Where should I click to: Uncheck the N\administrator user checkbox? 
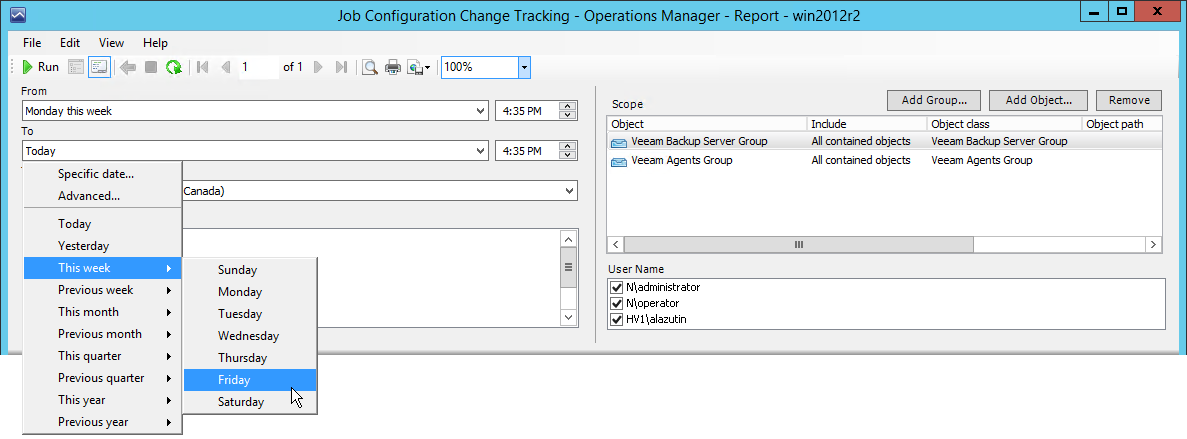tap(616, 287)
